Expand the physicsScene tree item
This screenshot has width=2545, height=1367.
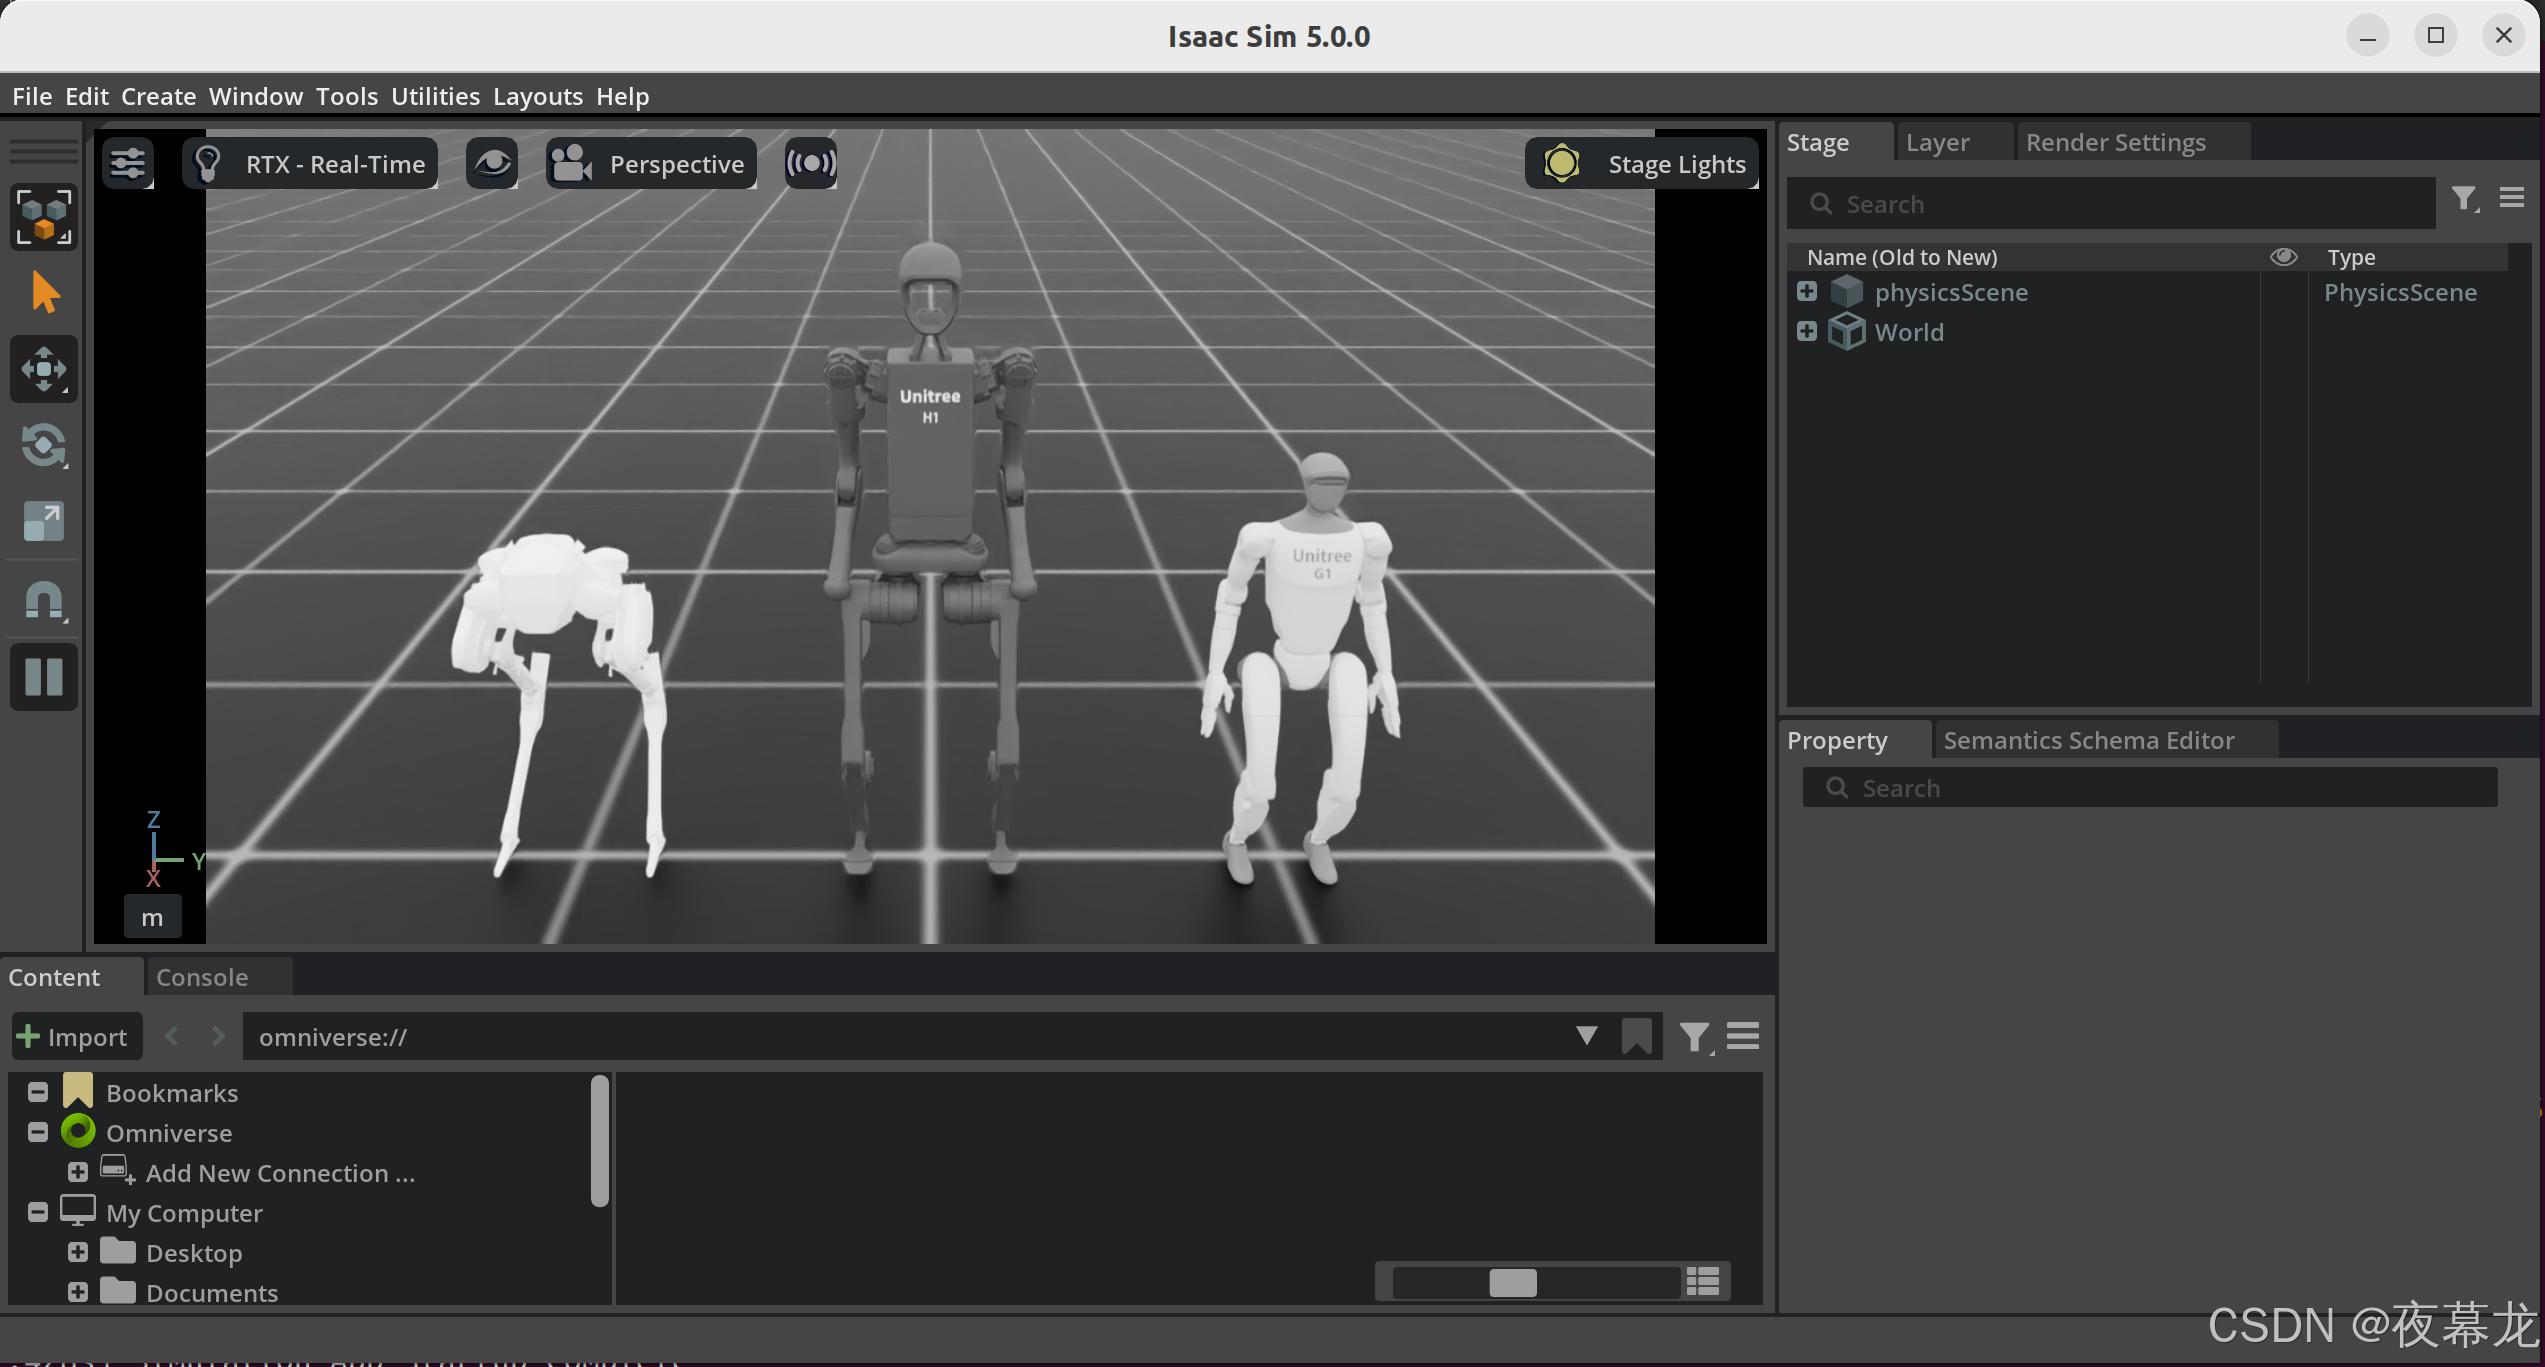pos(1806,292)
